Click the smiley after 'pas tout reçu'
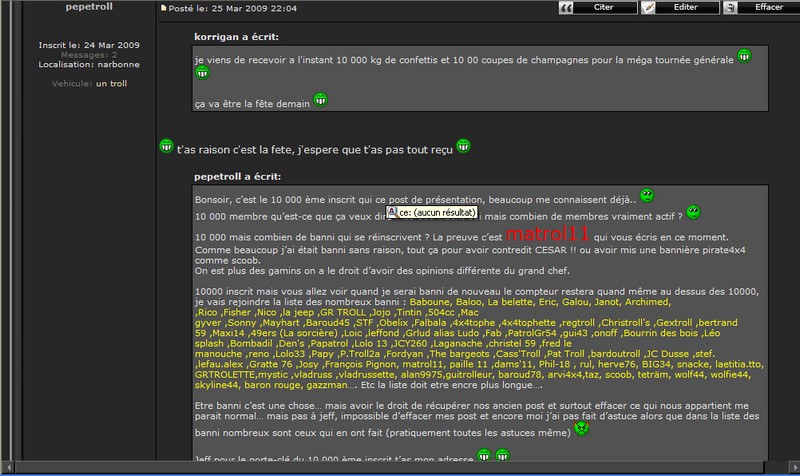Image resolution: width=800 pixels, height=476 pixels. click(x=463, y=146)
